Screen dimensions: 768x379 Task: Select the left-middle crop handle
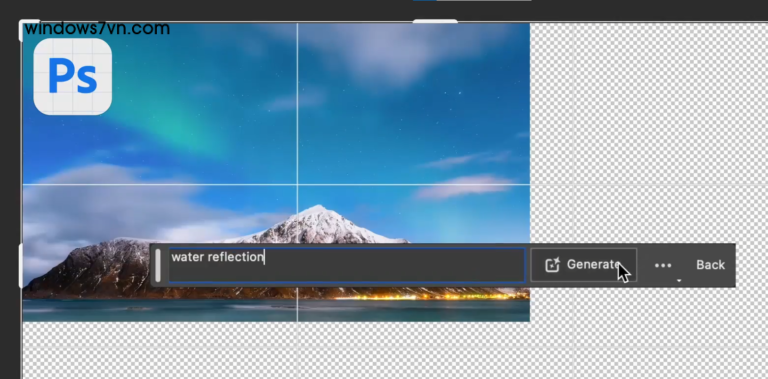(21, 265)
